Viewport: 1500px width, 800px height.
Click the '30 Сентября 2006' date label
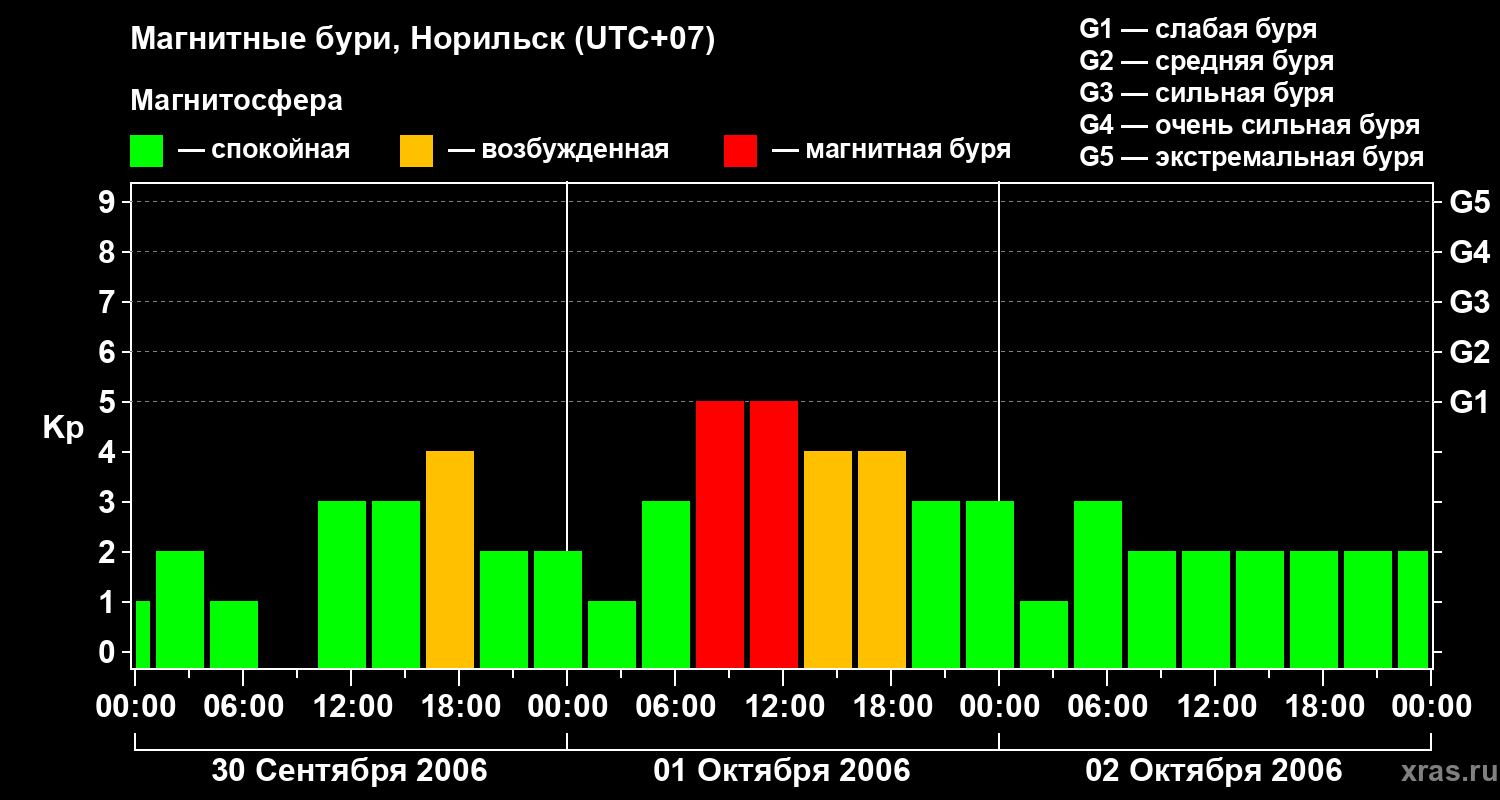coord(349,771)
